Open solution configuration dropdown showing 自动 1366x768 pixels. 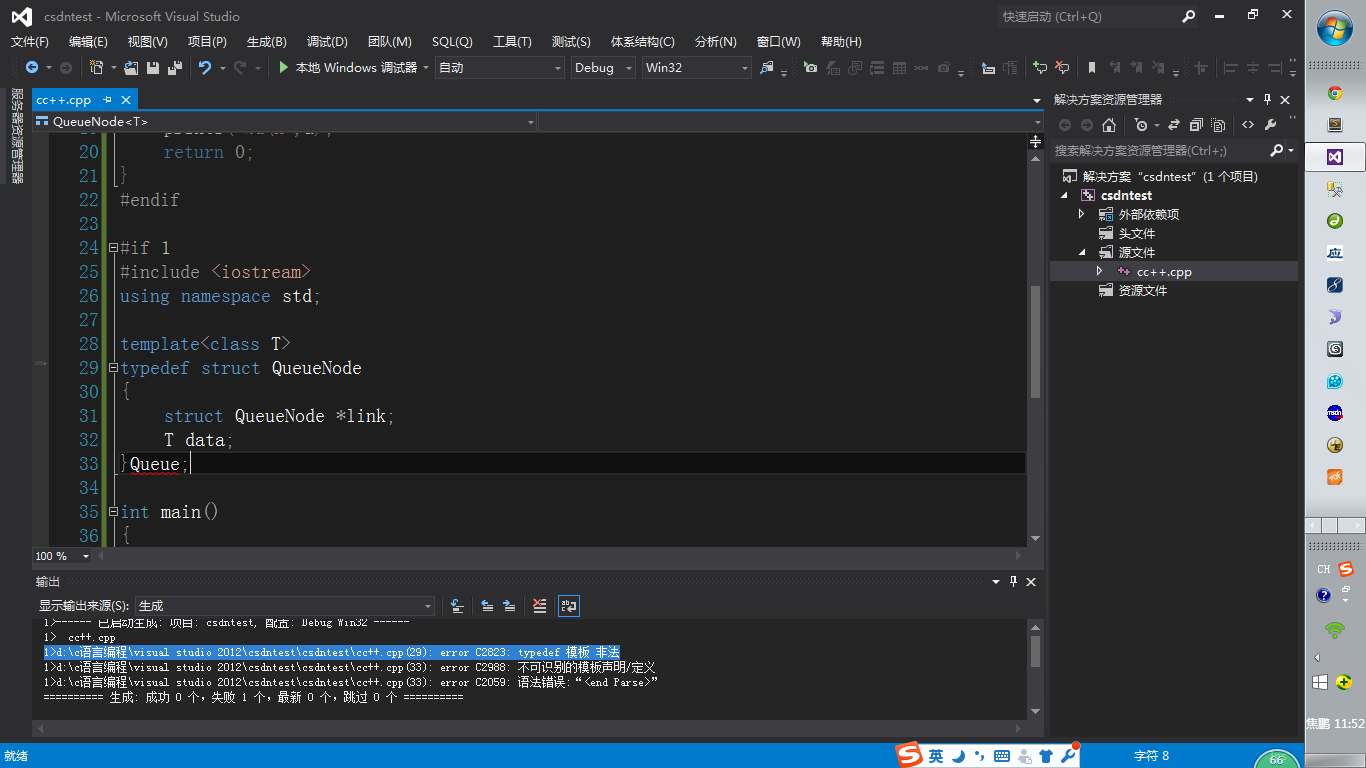point(500,68)
